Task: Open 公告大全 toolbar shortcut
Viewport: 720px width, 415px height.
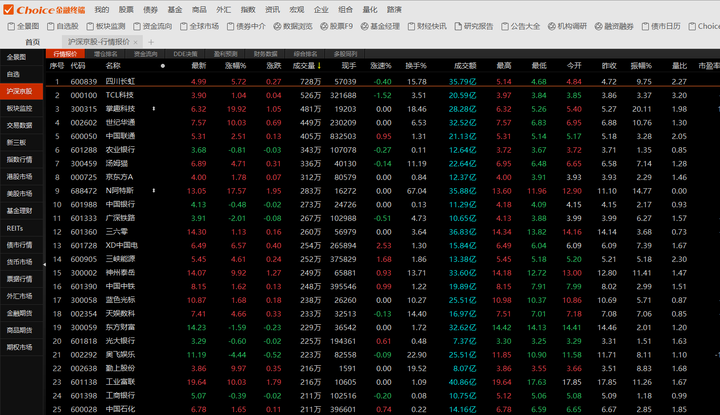Action: click(521, 27)
